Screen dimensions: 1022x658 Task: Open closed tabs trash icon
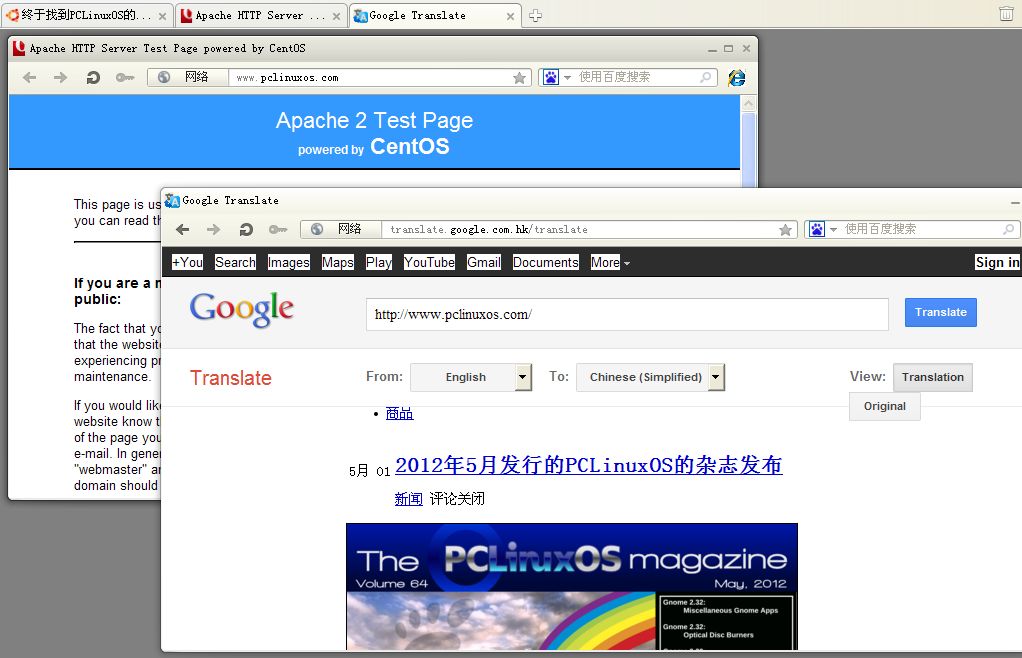1006,14
